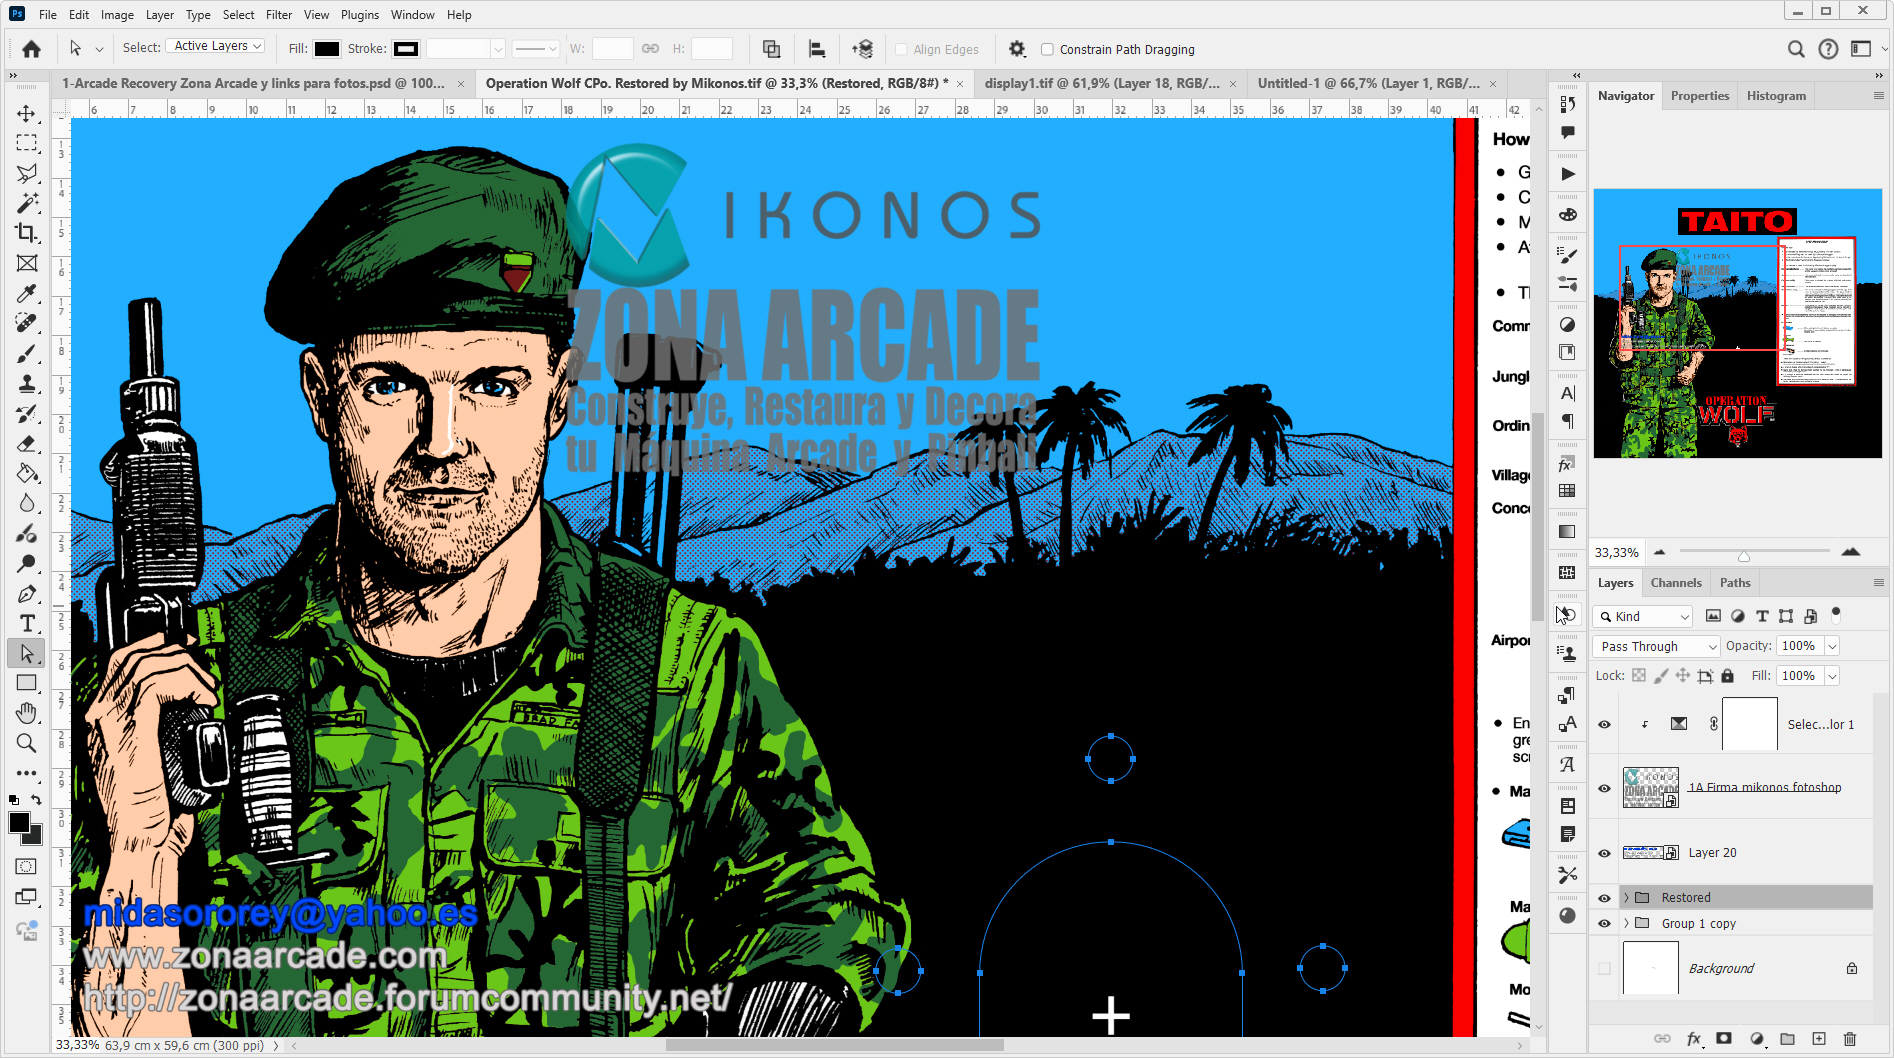Select the Zoom tool
This screenshot has height=1058, width=1894.
(27, 743)
